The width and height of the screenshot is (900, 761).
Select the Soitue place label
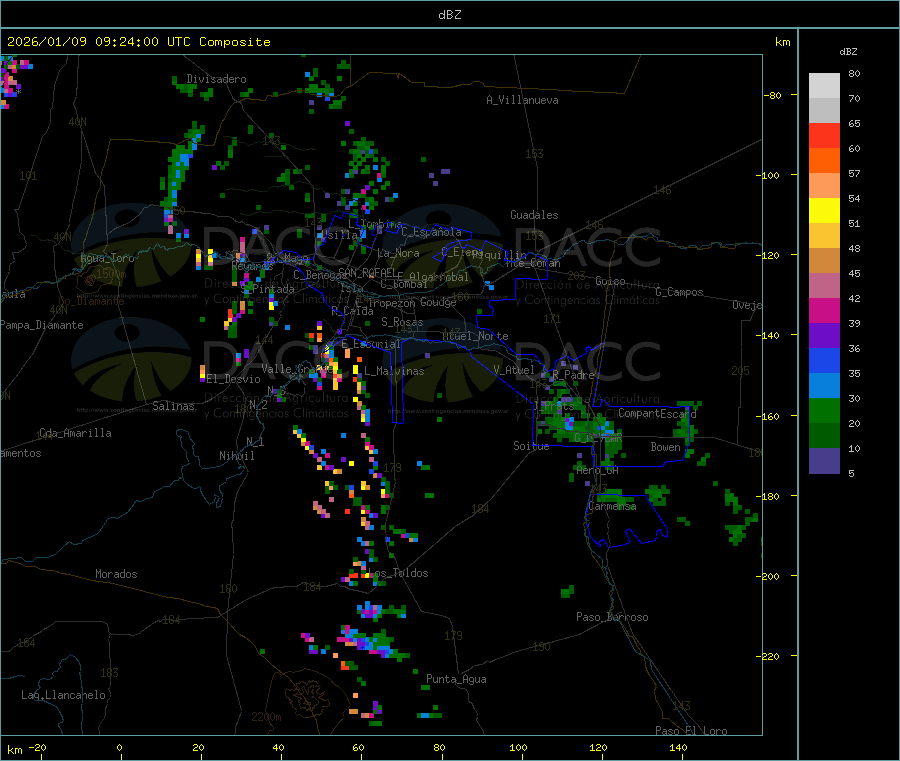pos(531,446)
